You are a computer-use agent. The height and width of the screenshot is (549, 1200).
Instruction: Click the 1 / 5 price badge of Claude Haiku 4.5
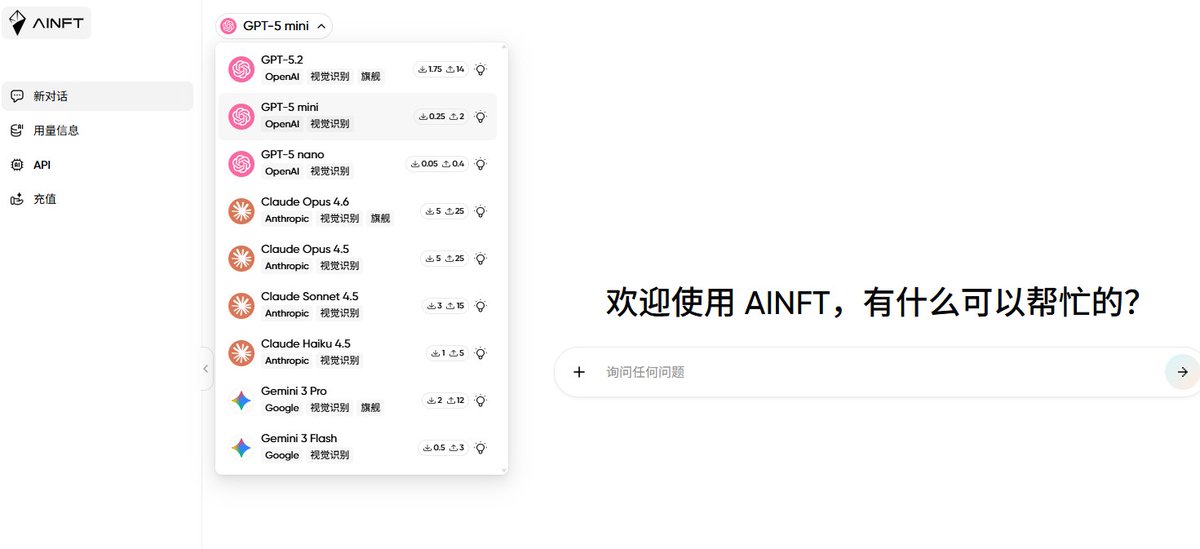[447, 353]
